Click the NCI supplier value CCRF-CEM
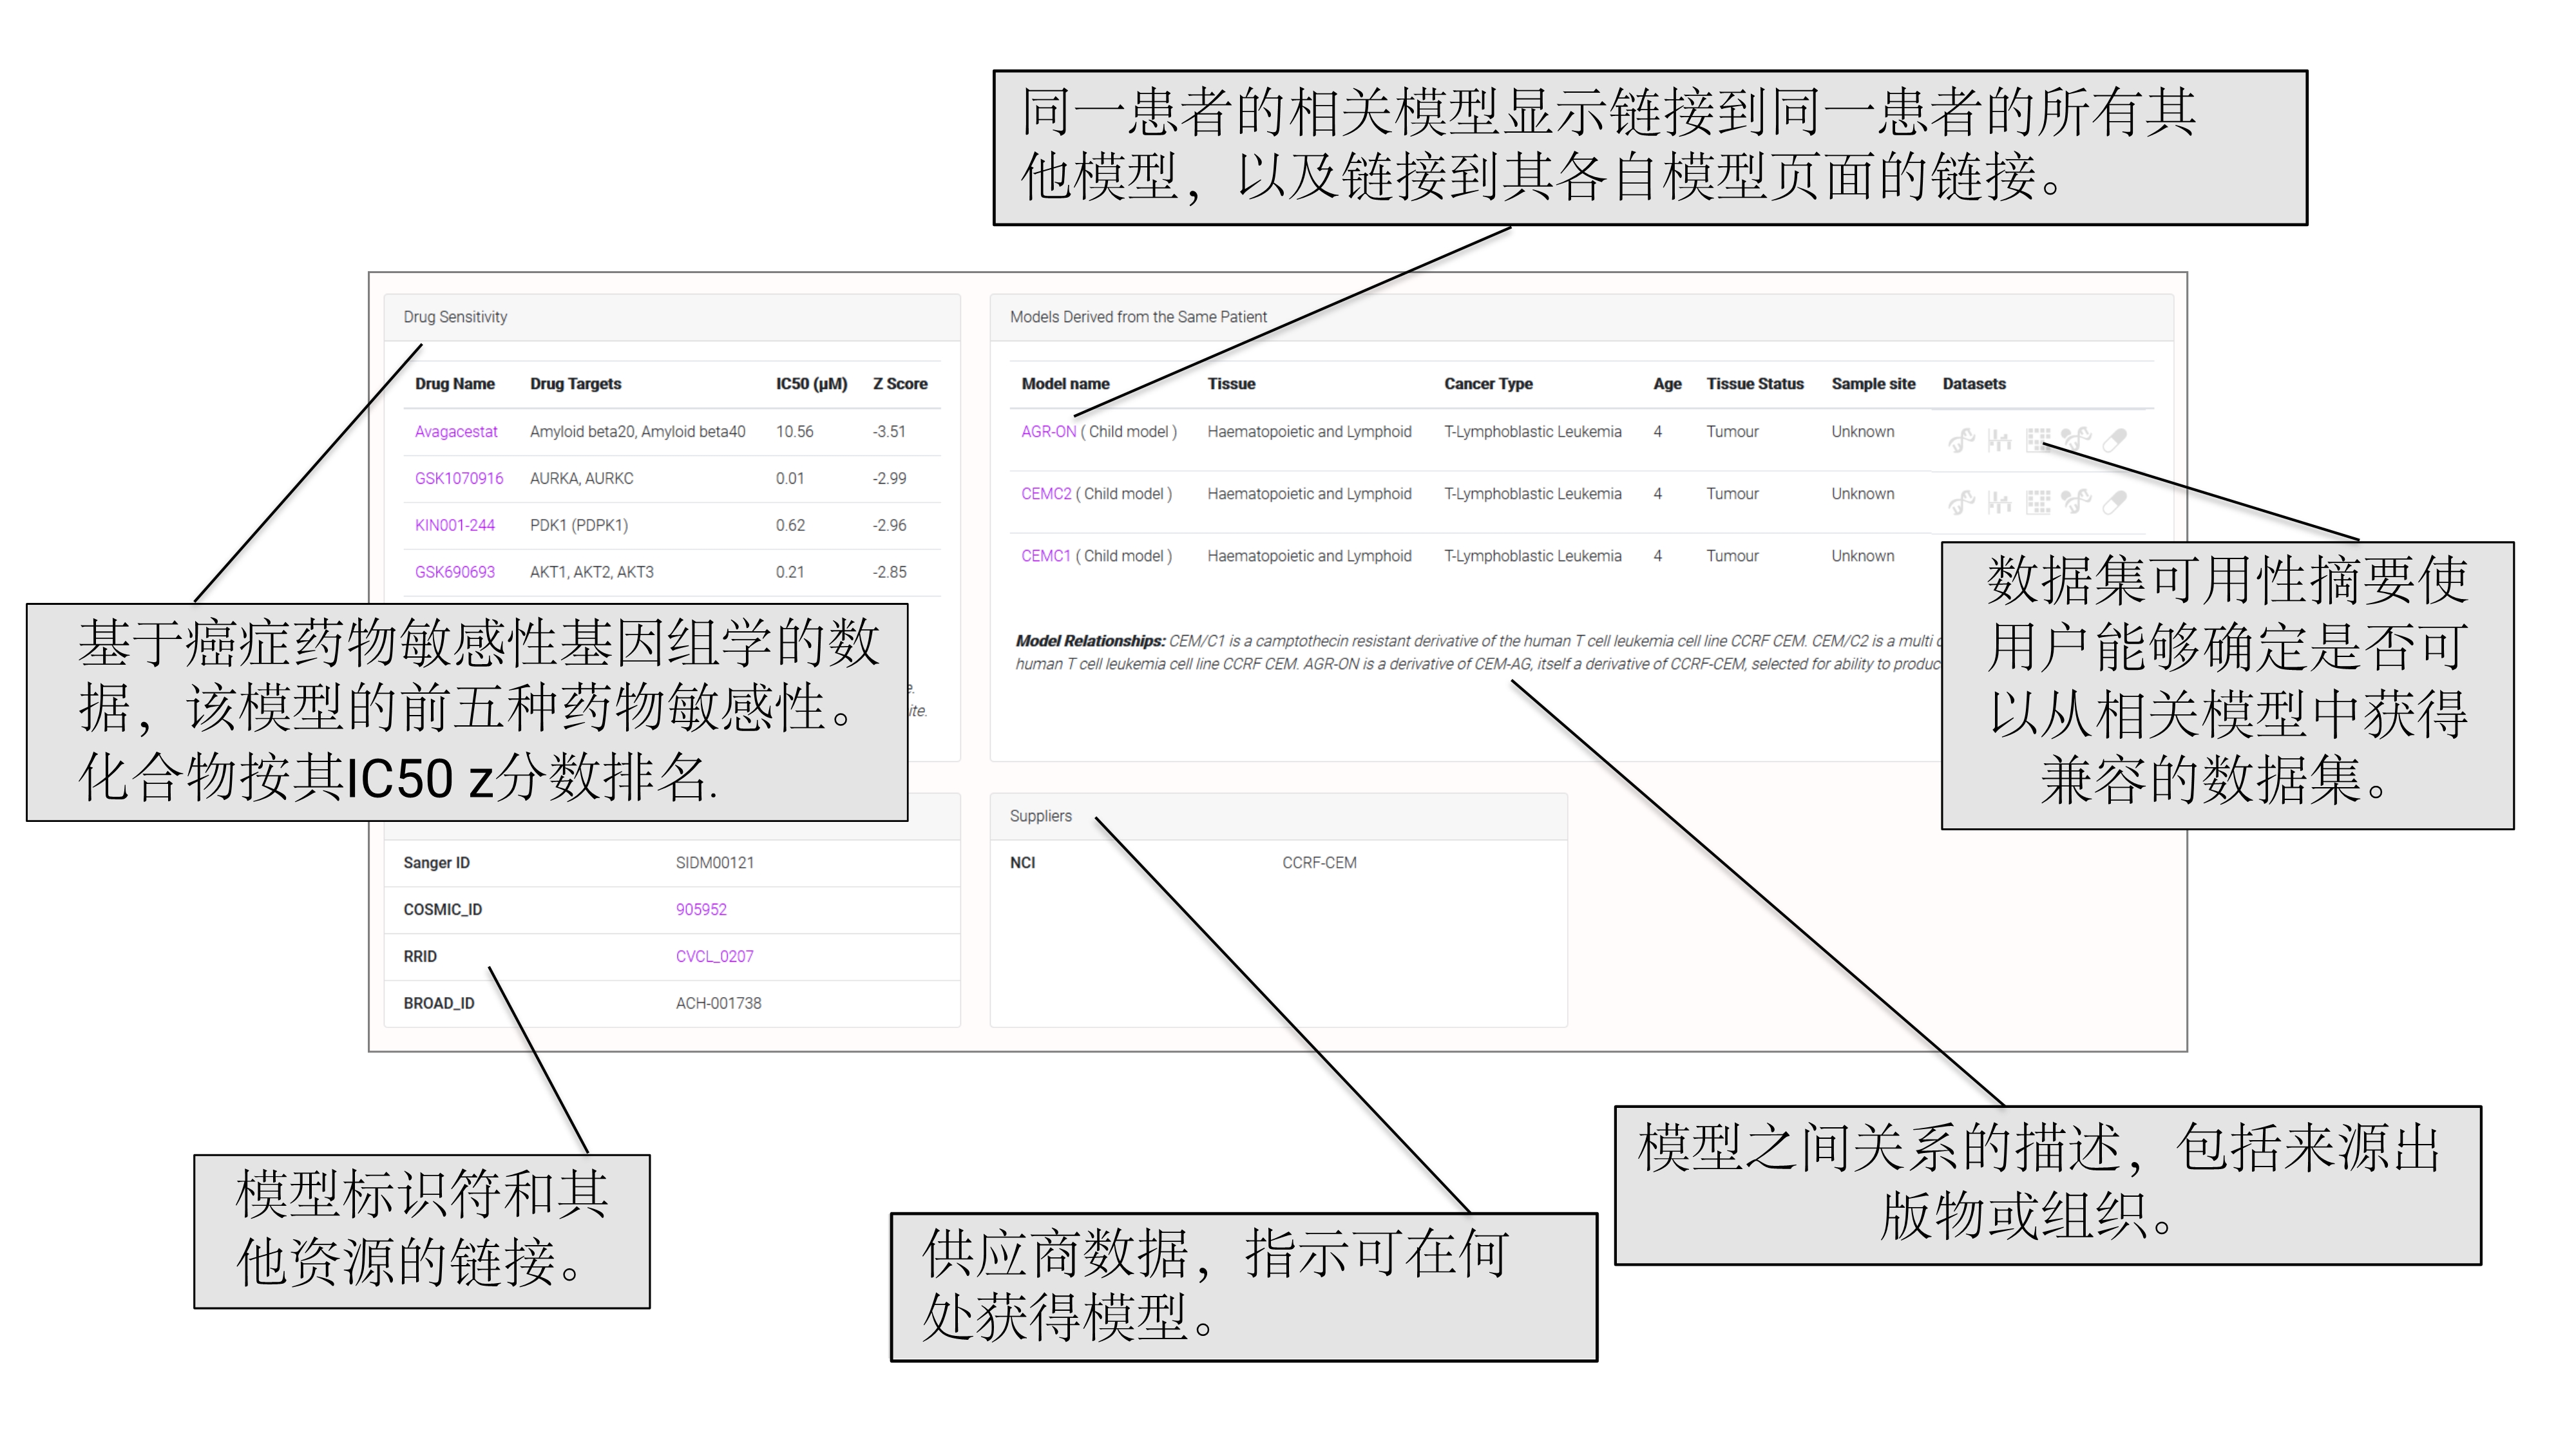This screenshot has width=2576, height=1448. 1319,863
